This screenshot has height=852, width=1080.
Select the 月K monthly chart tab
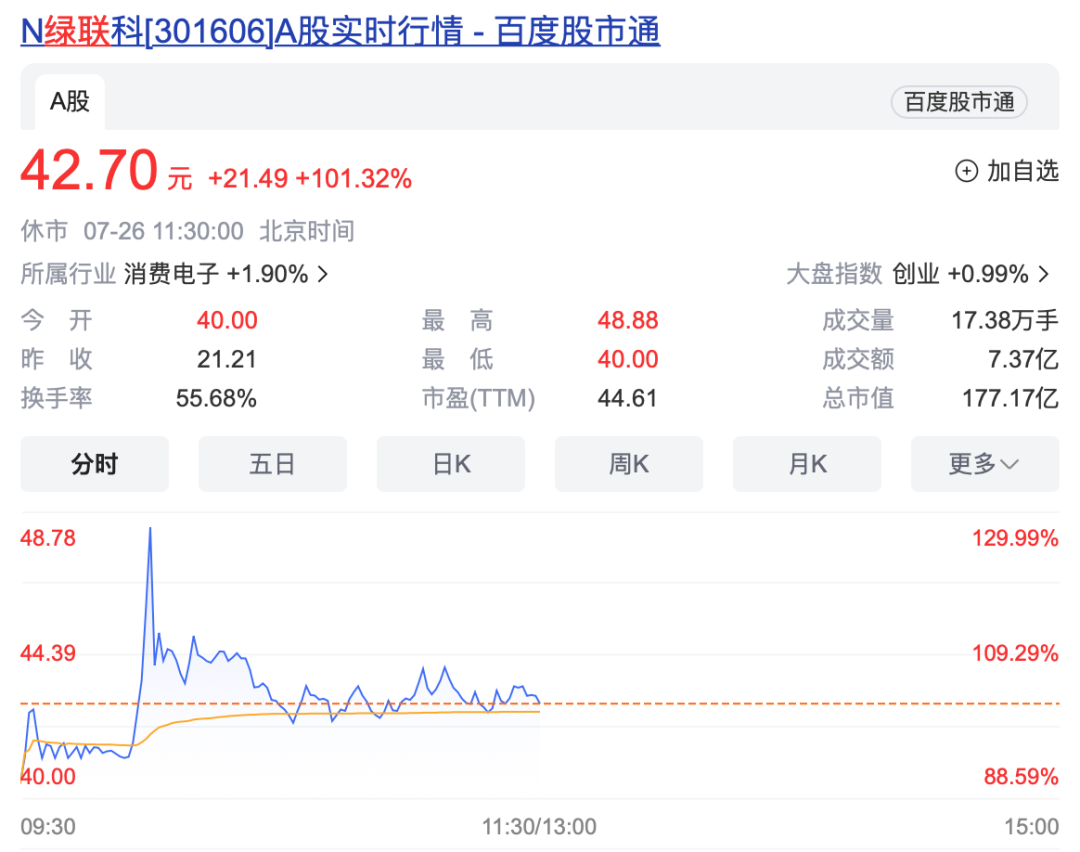(806, 464)
